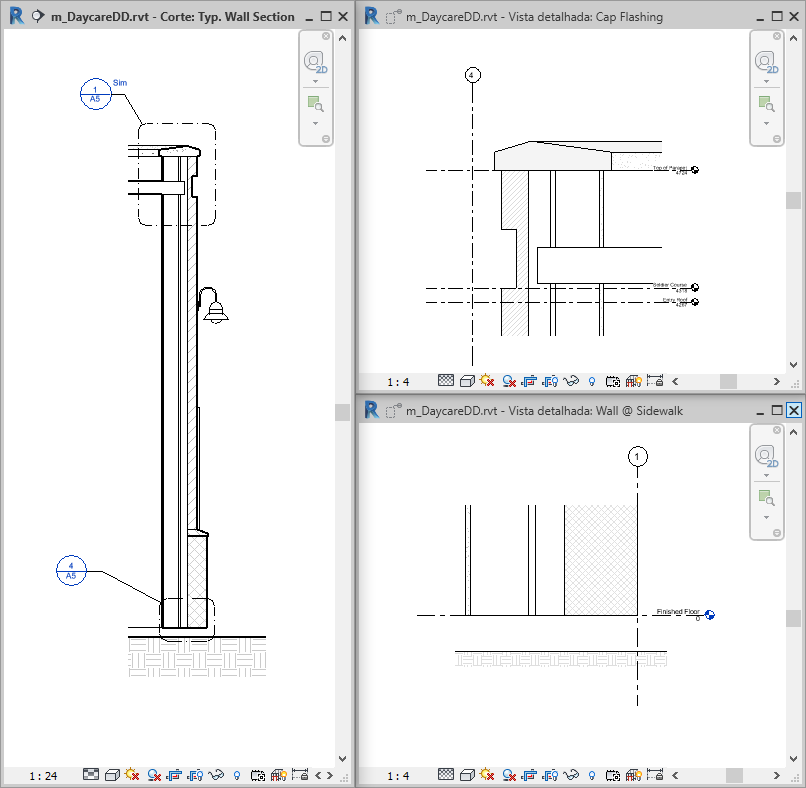Show crop region in Cap Flashing view
806x788 pixels.
tap(550, 381)
